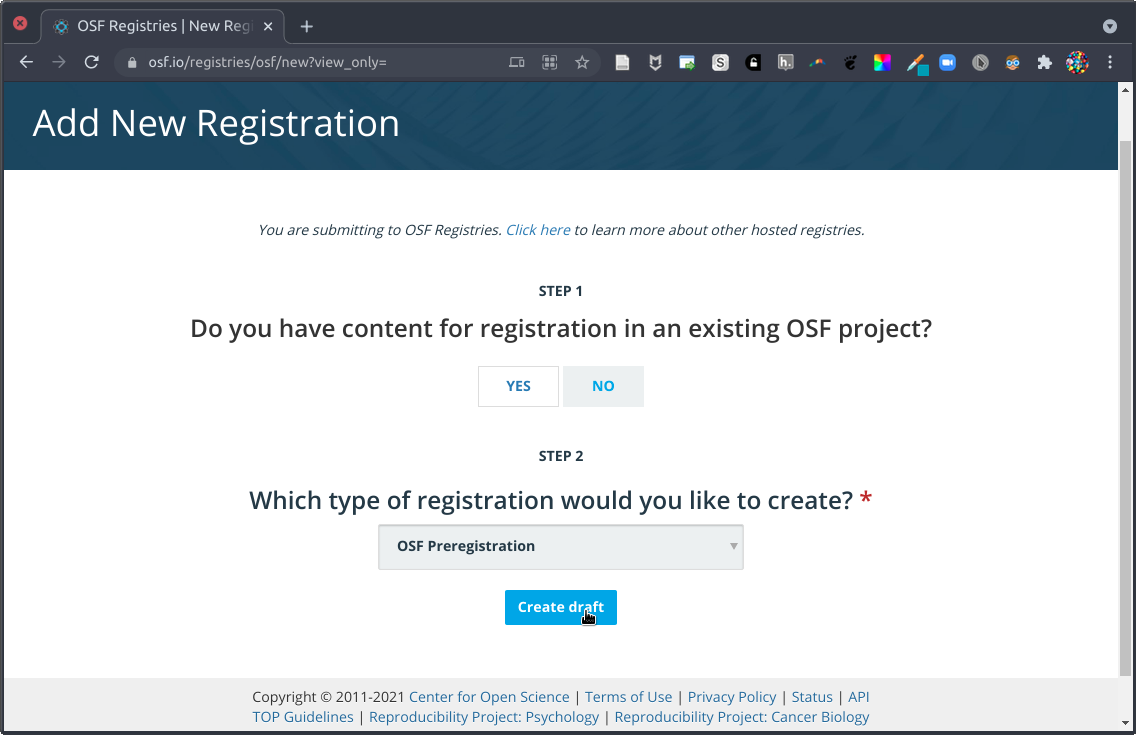The height and width of the screenshot is (735, 1136).
Task: Select NO for existing OSF project
Action: point(603,386)
